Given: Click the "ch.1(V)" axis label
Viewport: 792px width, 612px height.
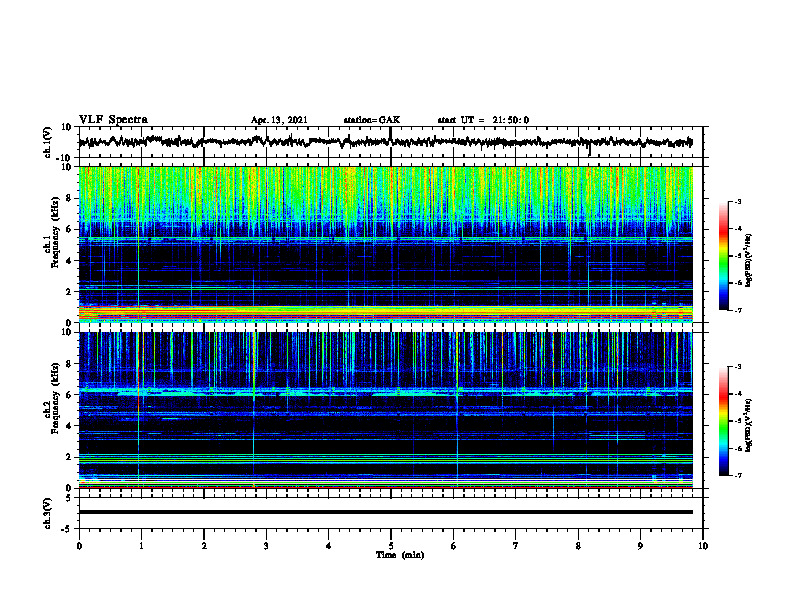Looking at the screenshot, I should click(48, 142).
